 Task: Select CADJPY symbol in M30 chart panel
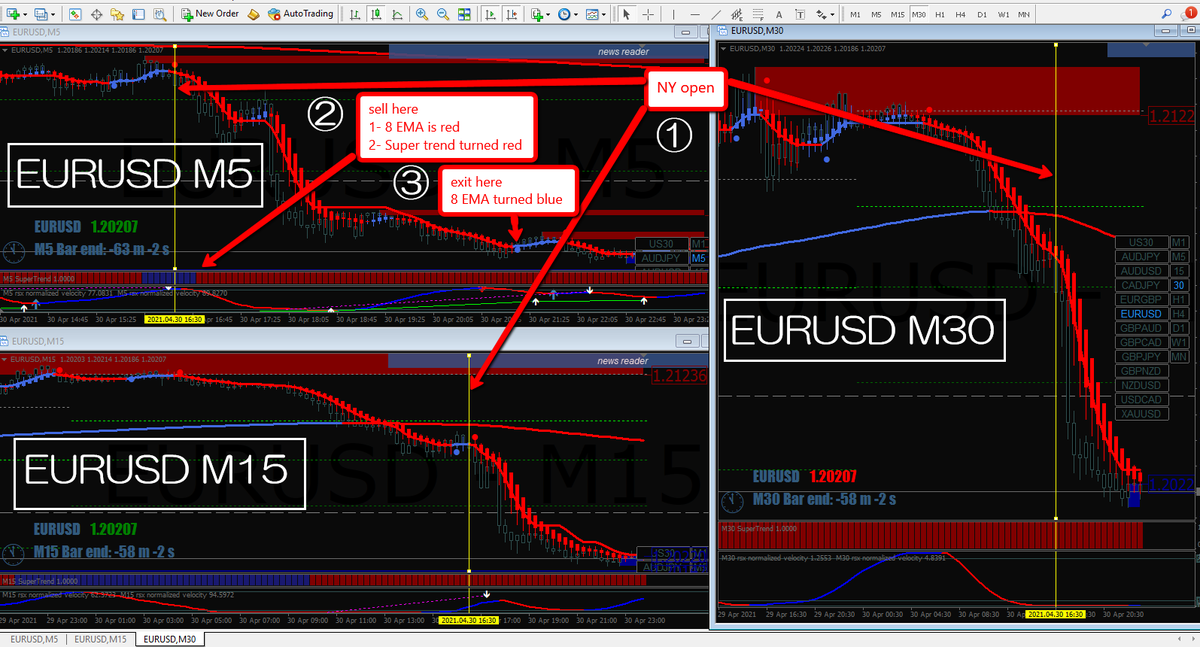pyautogui.click(x=1141, y=285)
